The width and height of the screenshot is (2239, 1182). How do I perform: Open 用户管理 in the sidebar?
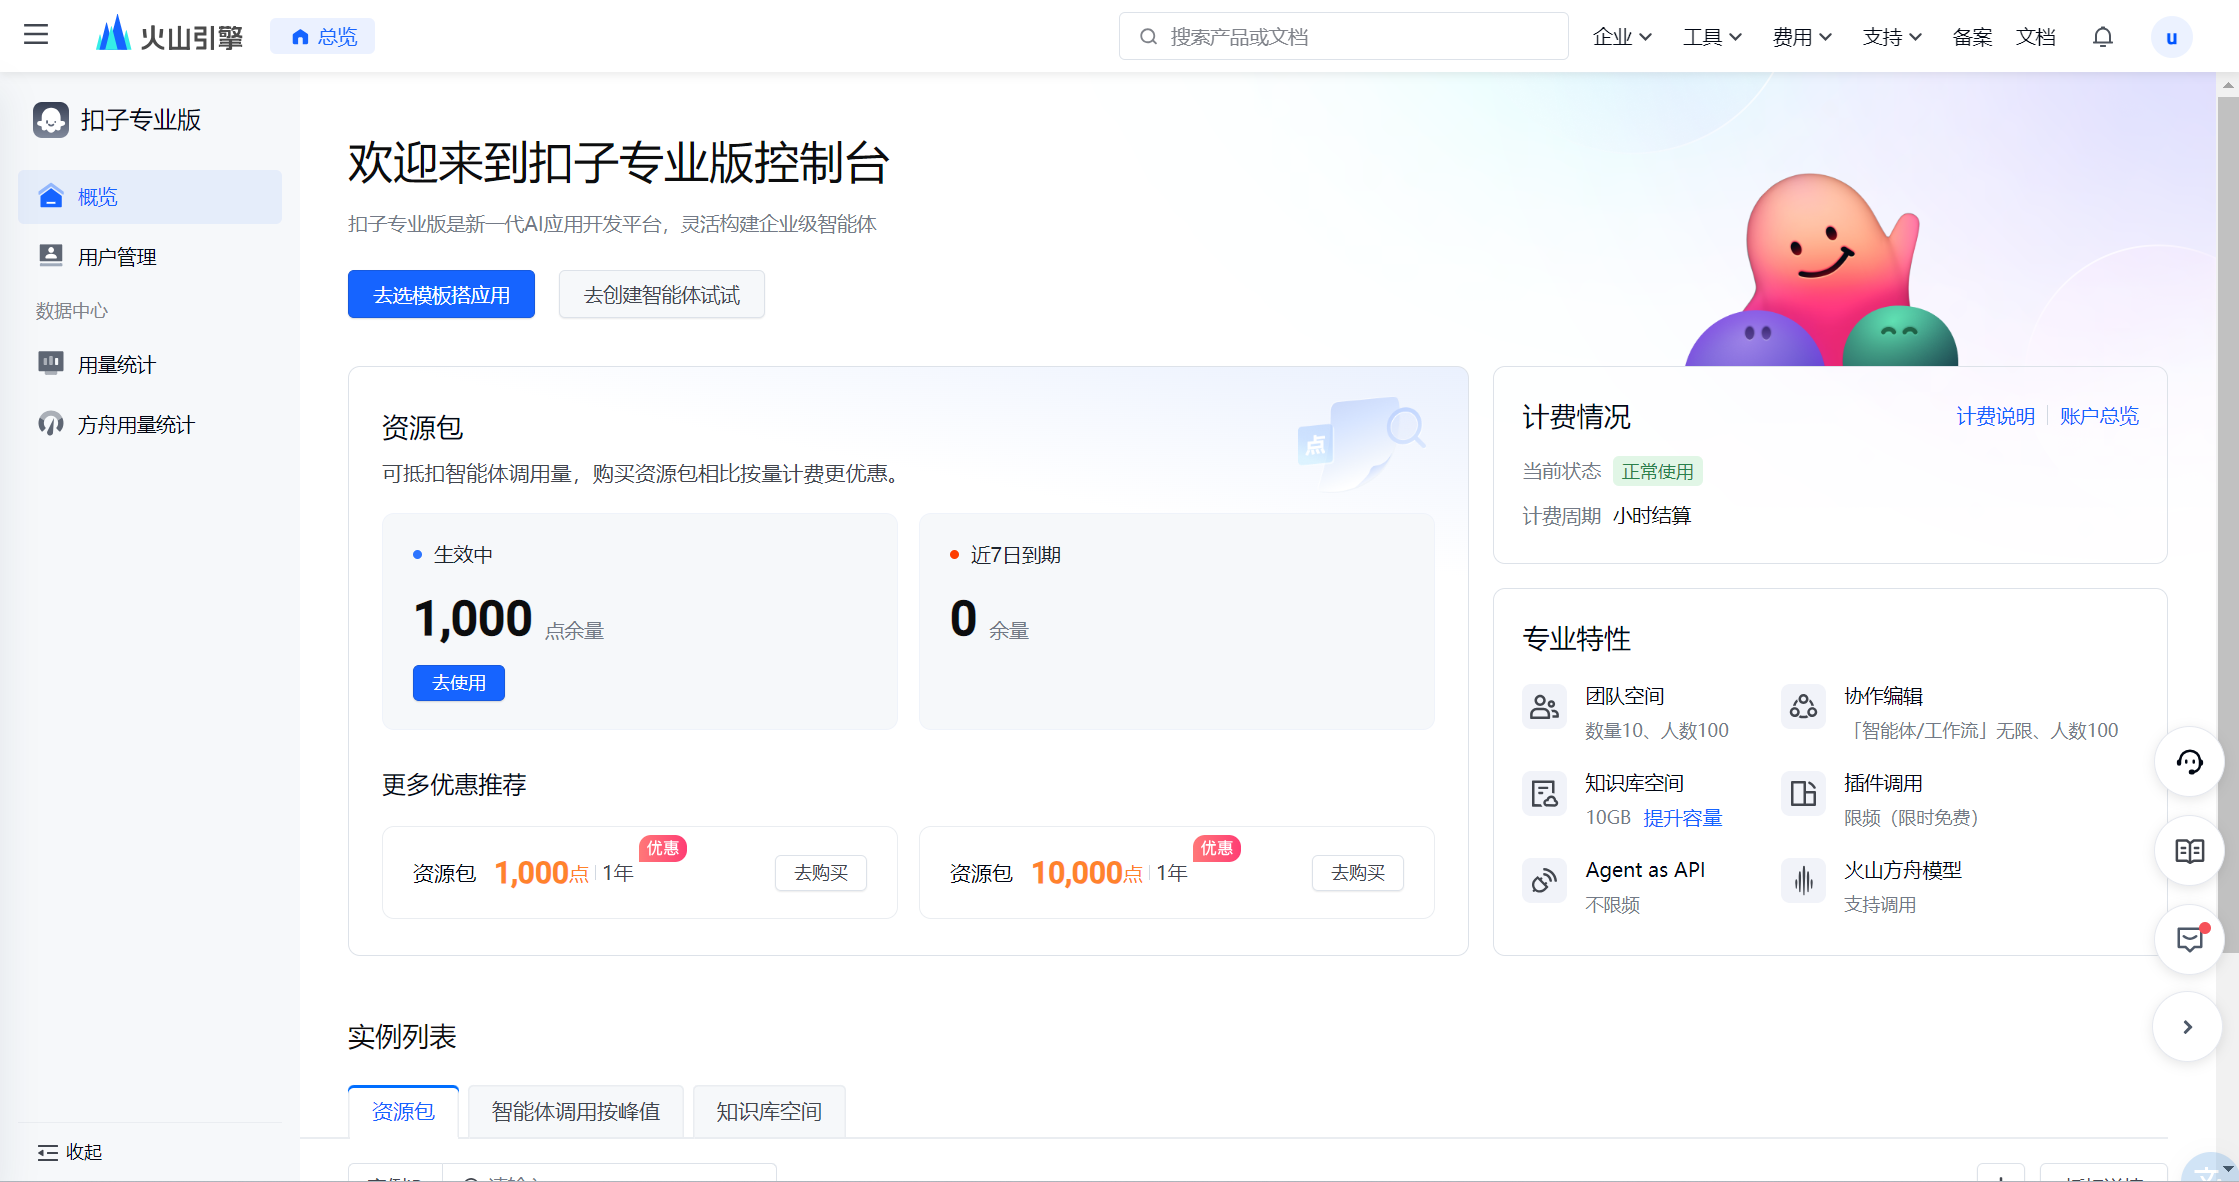pos(150,257)
